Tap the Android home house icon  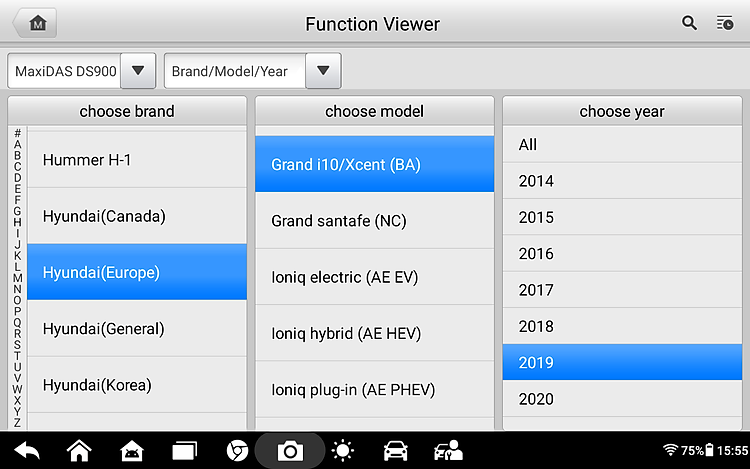(79, 451)
